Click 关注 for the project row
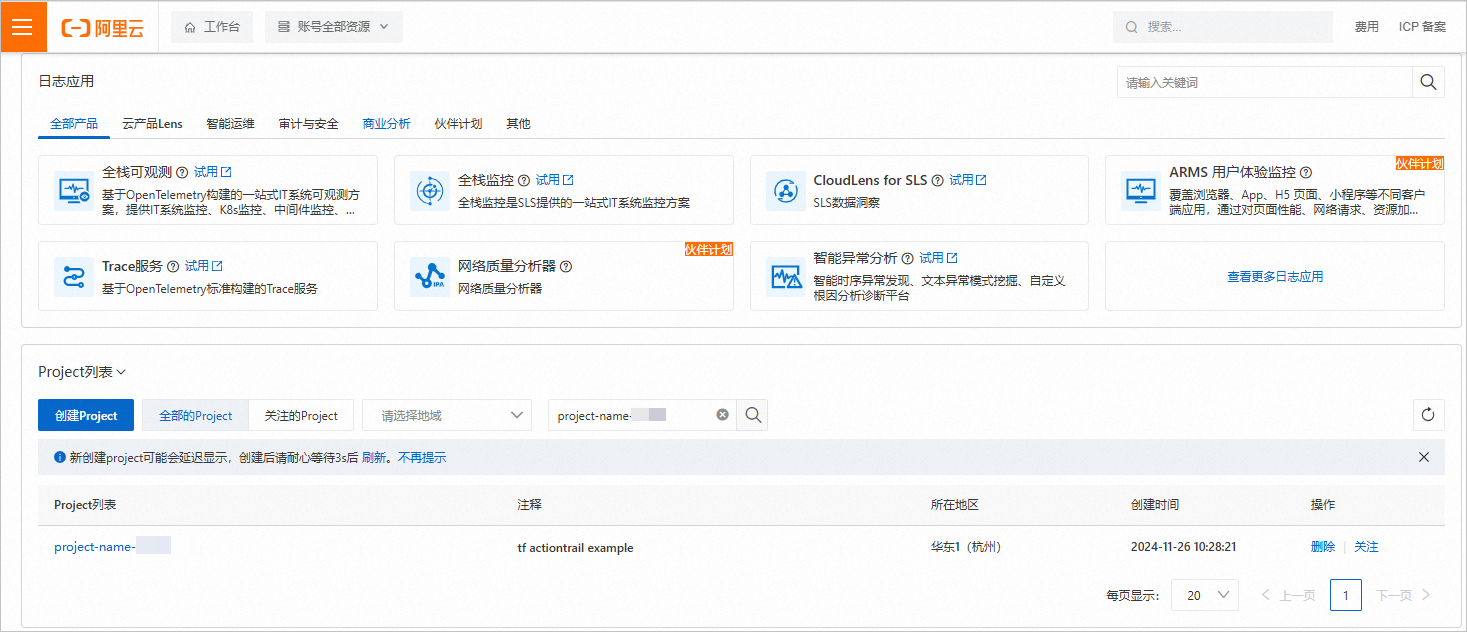1467x632 pixels. [1366, 547]
